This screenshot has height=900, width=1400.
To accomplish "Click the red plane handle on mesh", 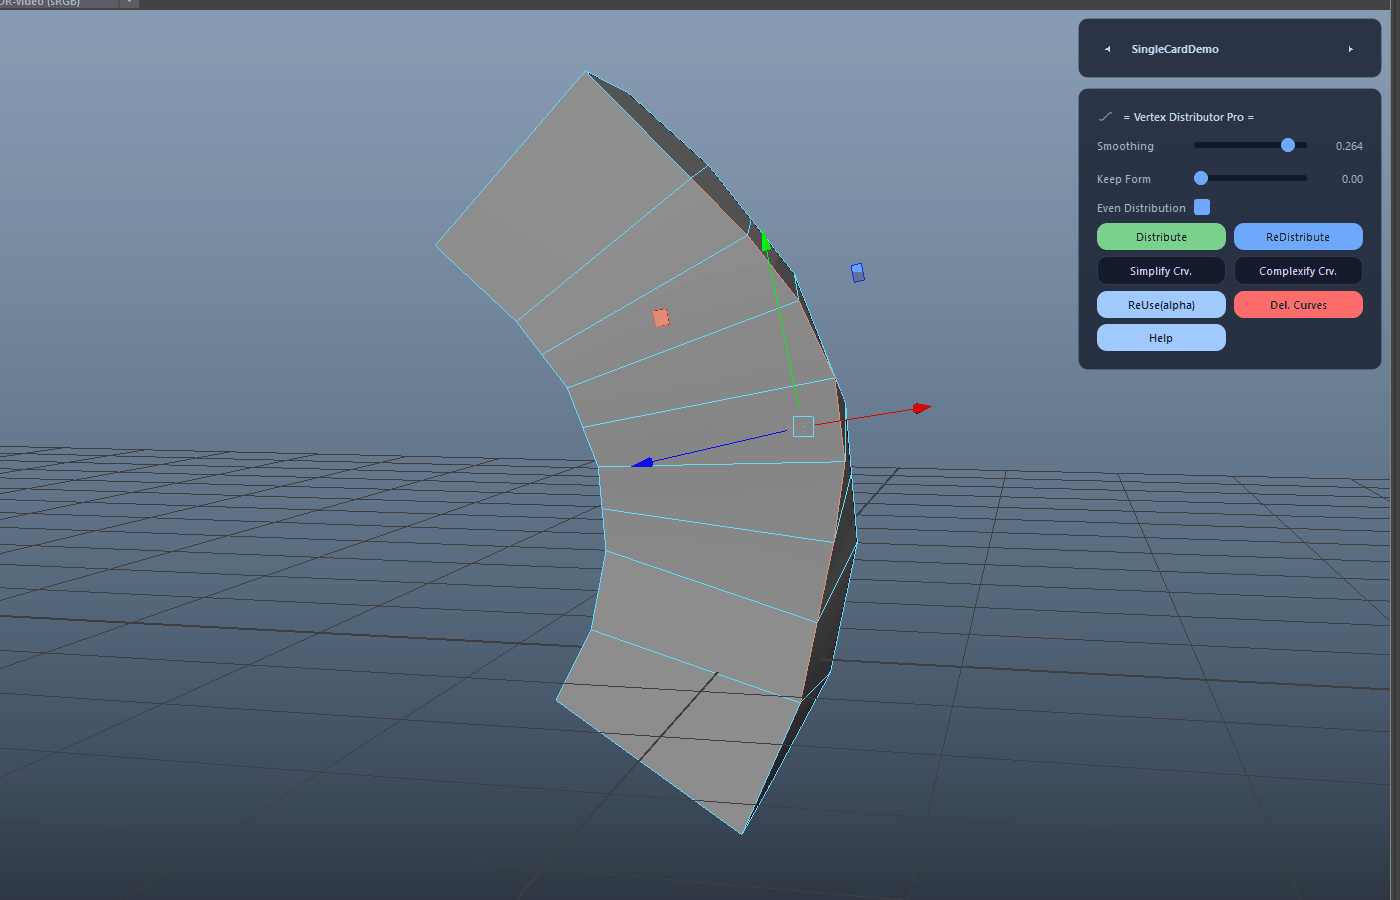I will 660,317.
